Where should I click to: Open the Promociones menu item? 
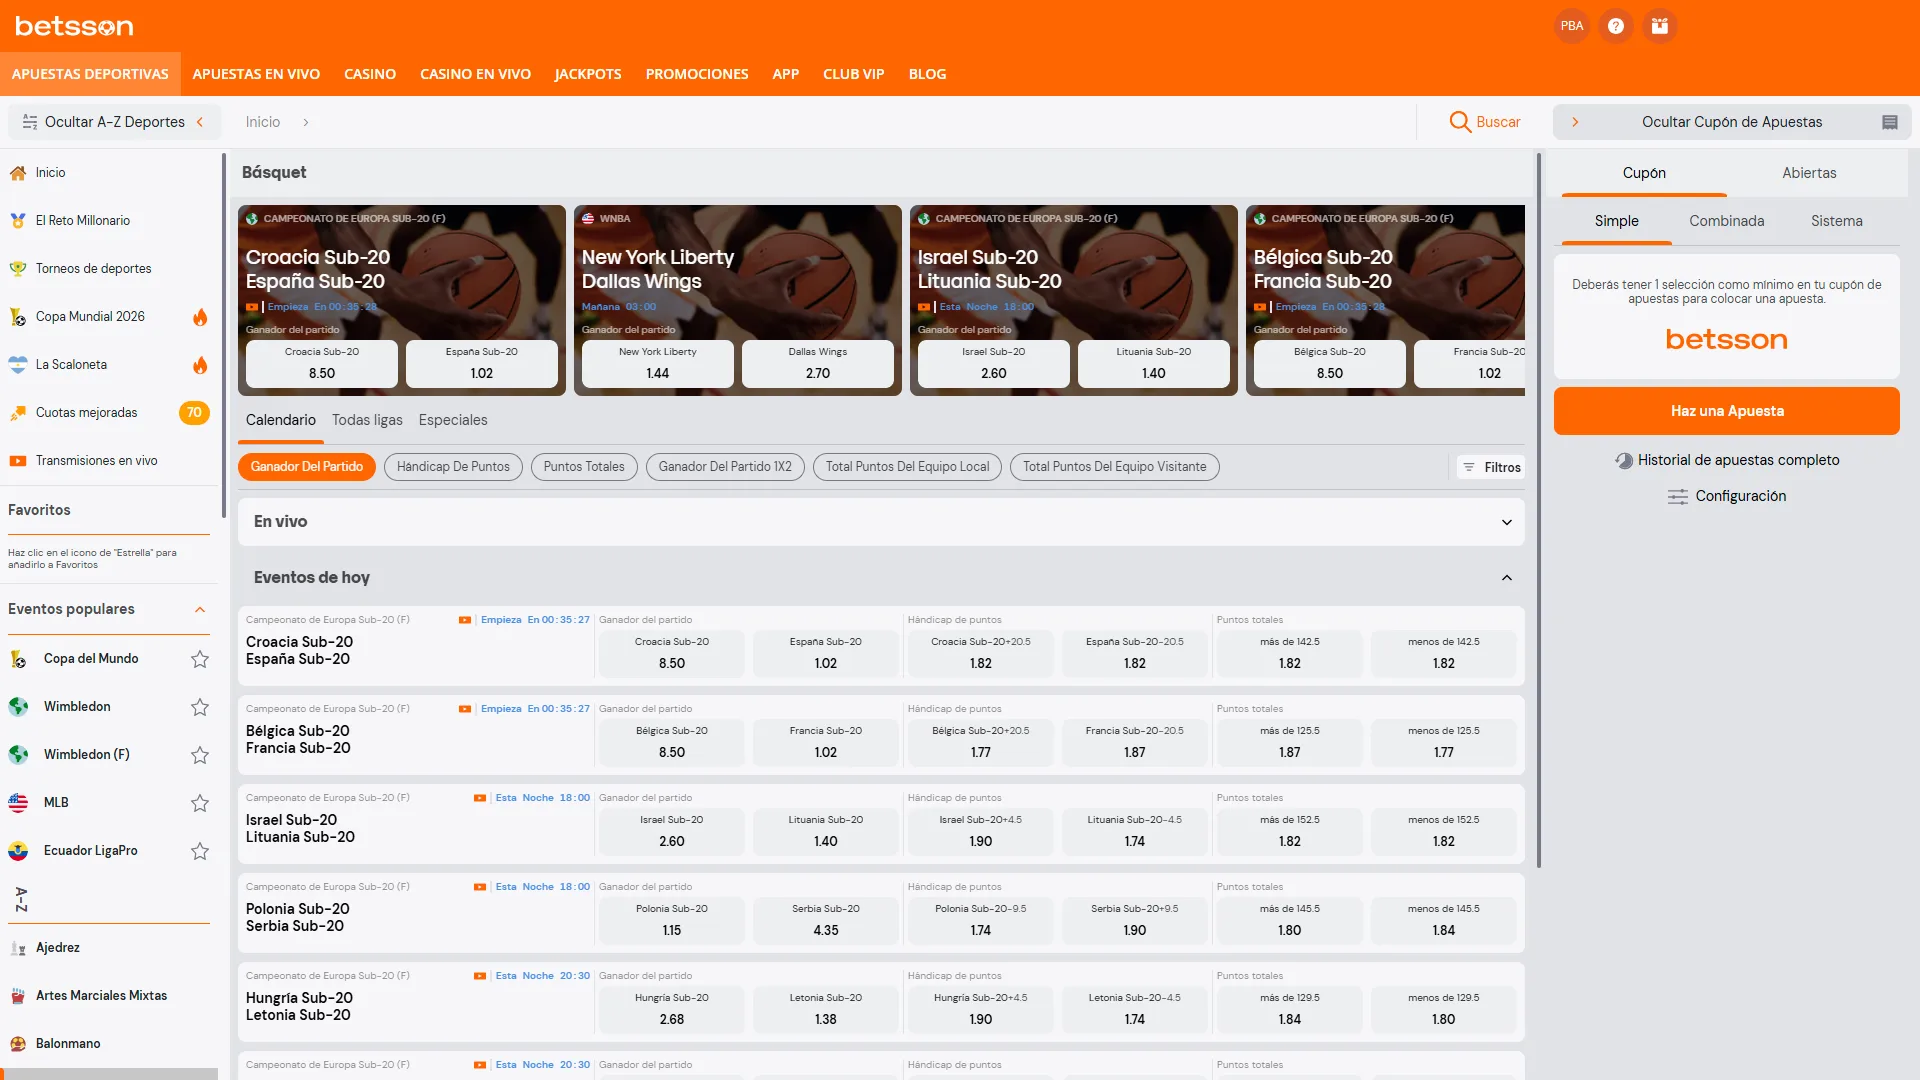coord(697,74)
